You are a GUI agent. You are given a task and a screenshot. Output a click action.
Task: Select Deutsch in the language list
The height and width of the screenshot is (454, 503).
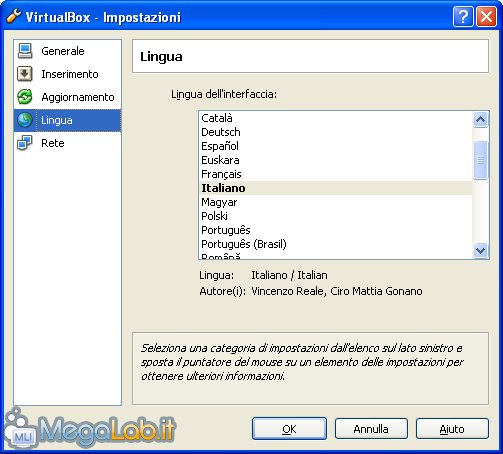pyautogui.click(x=335, y=132)
